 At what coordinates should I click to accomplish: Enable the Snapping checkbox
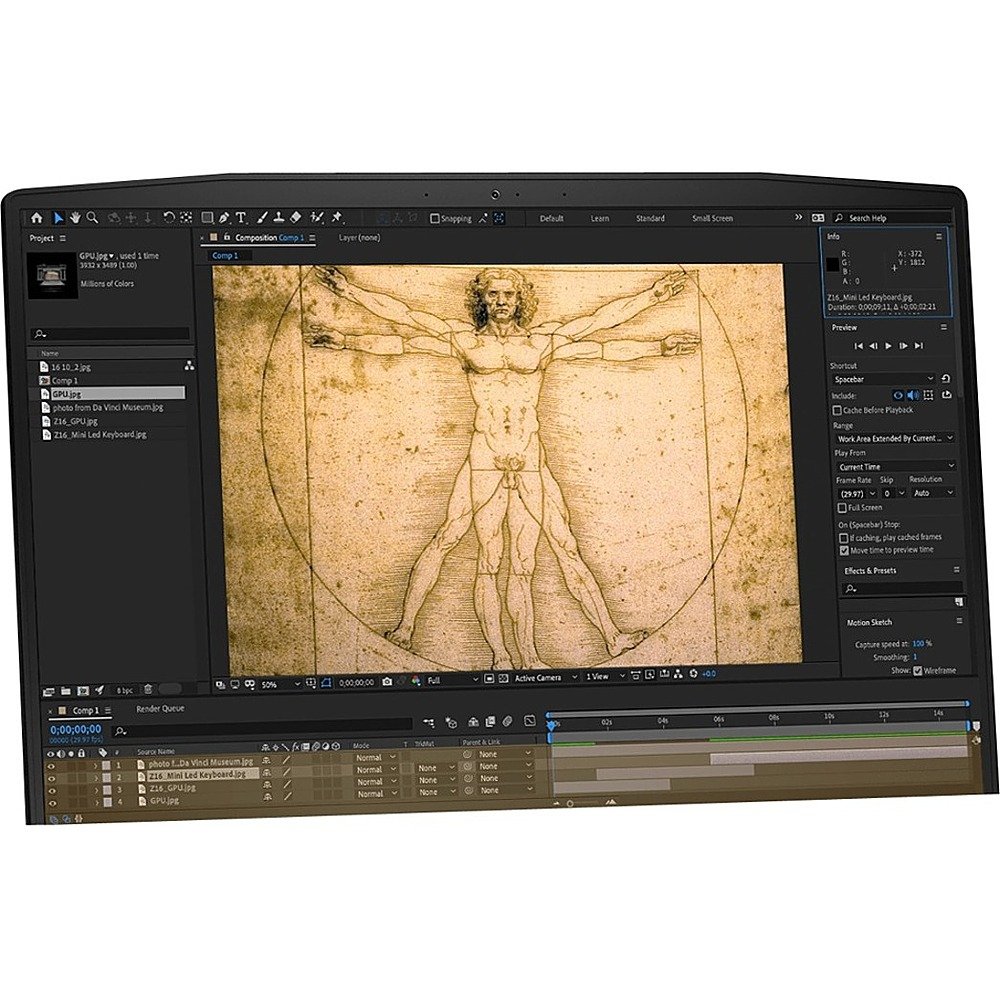pos(434,218)
